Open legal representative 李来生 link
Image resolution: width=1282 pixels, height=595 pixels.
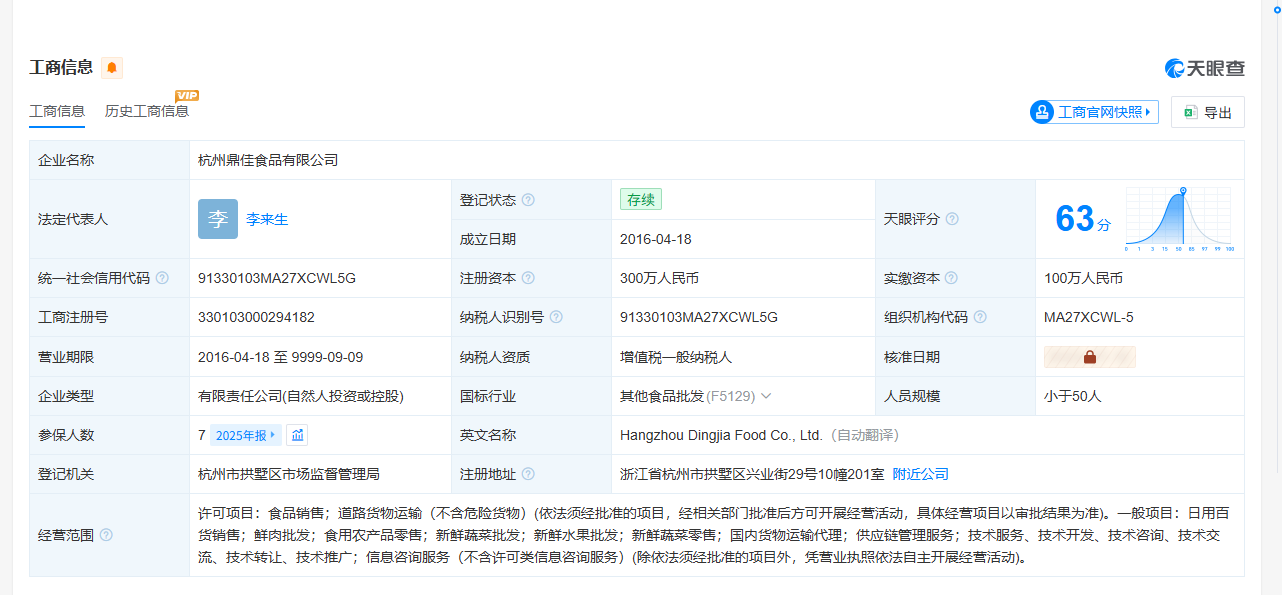pyautogui.click(x=267, y=219)
